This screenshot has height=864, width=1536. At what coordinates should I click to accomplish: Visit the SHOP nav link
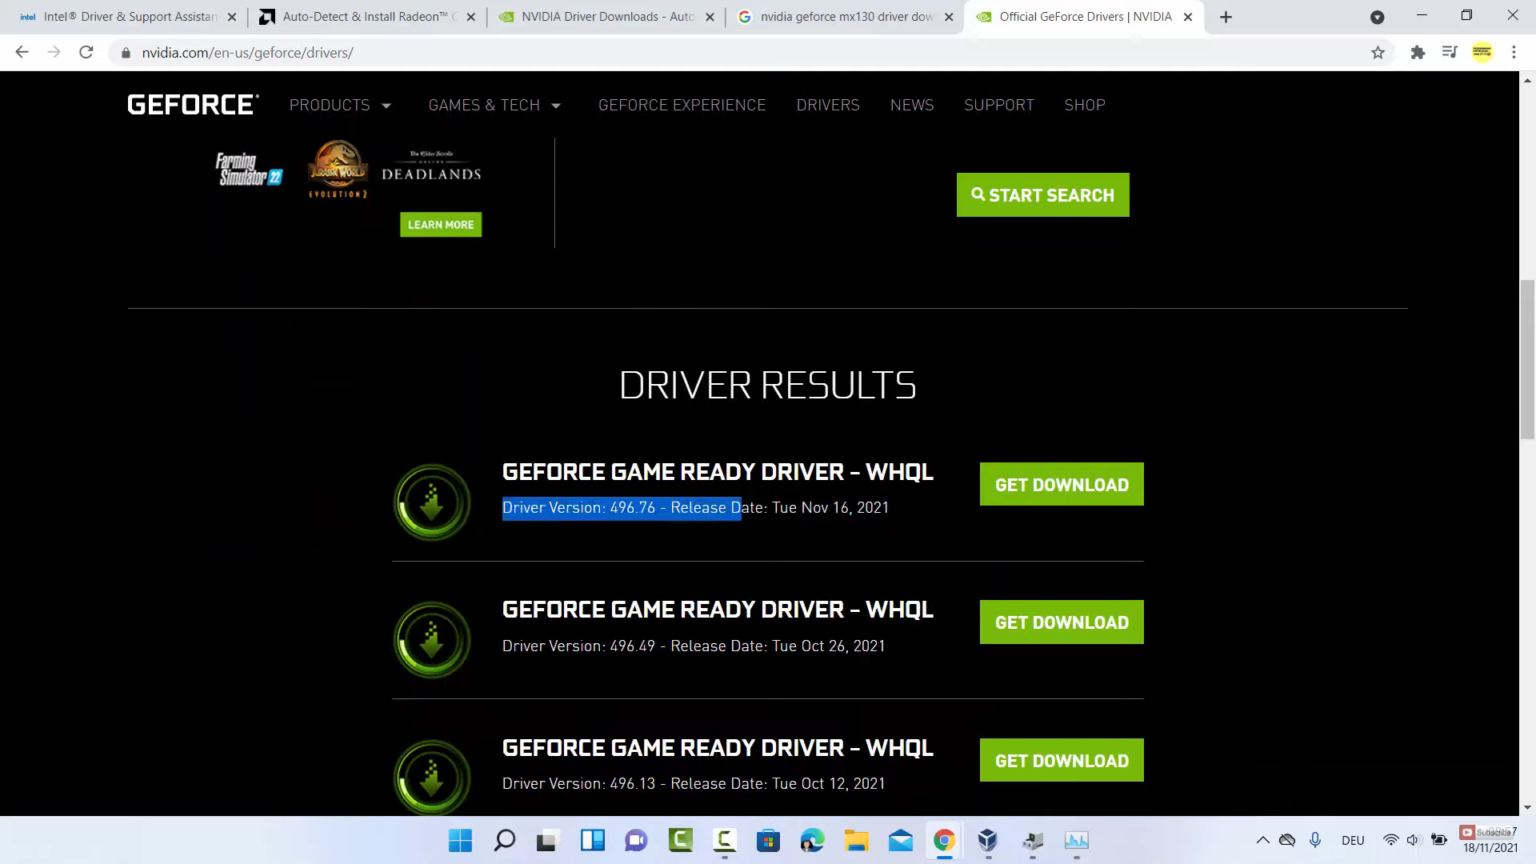pos(1085,105)
